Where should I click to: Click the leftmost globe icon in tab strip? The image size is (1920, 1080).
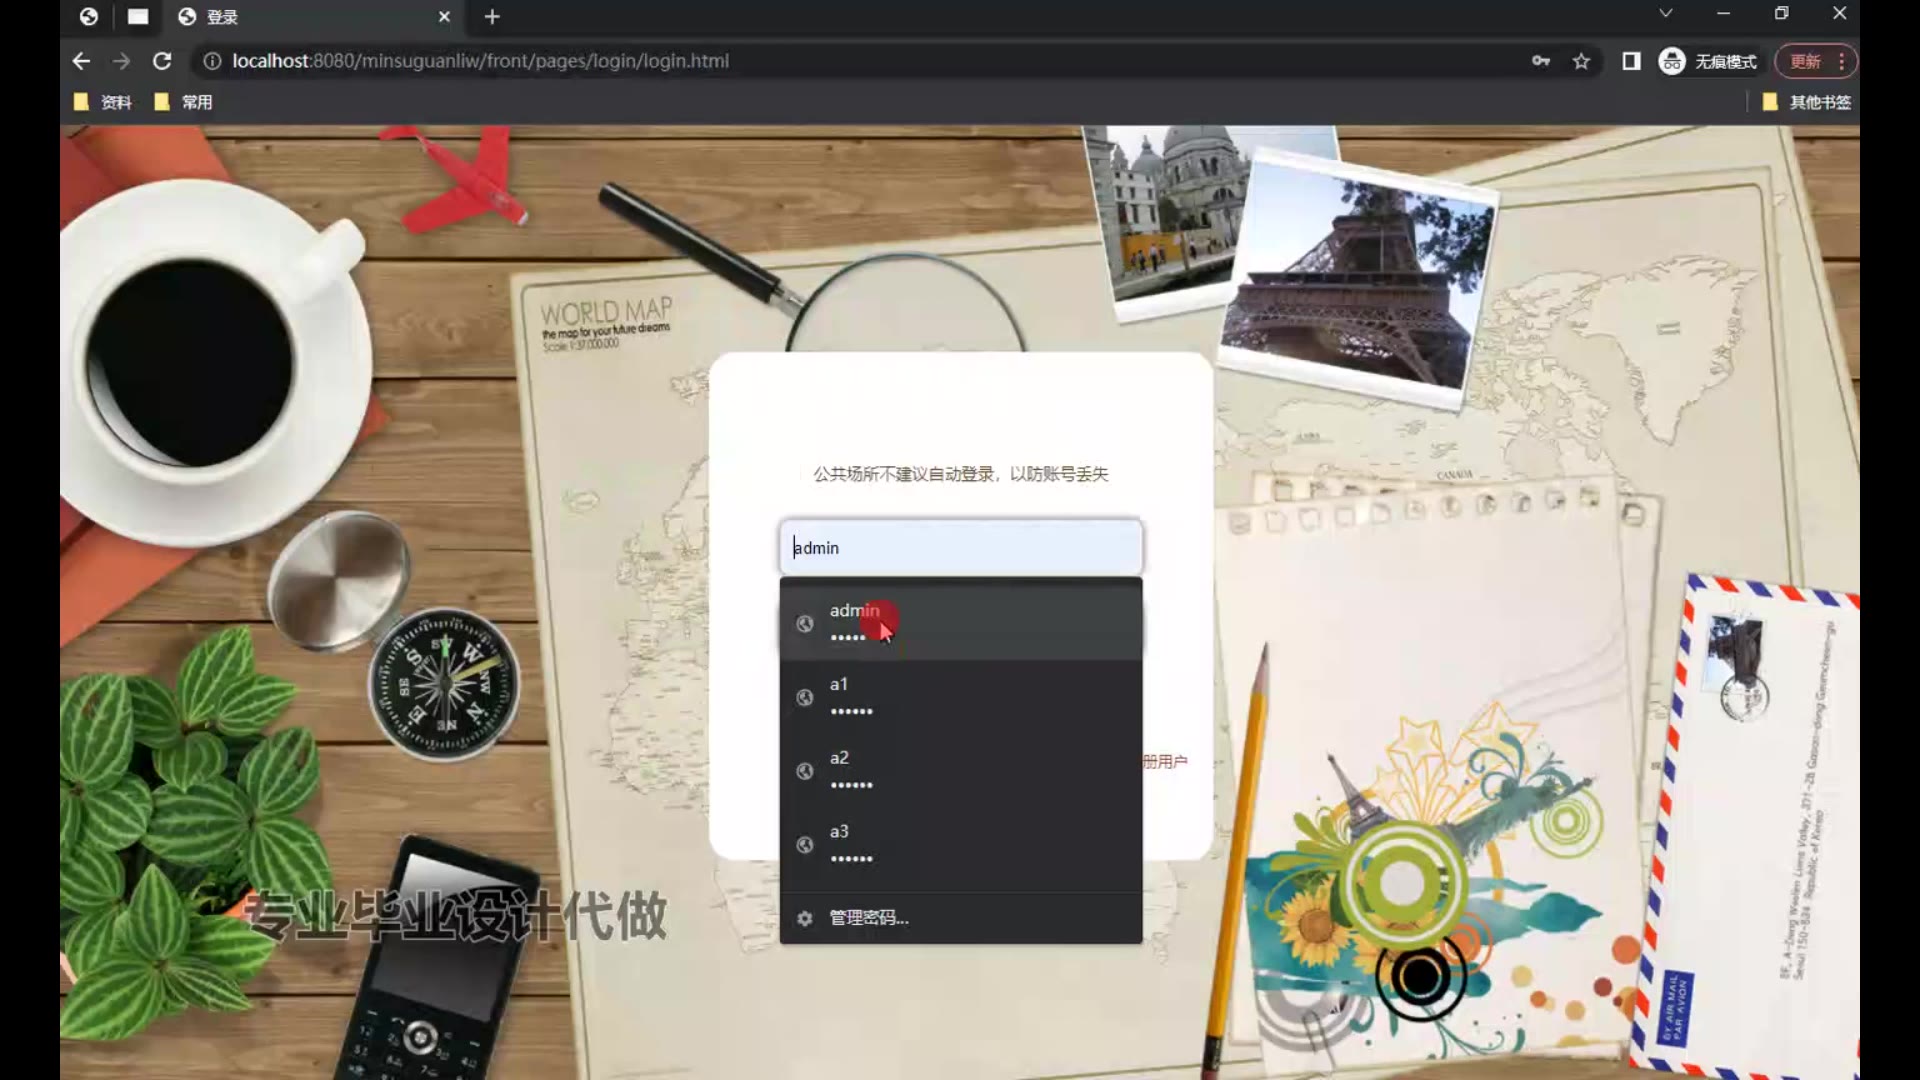click(89, 16)
